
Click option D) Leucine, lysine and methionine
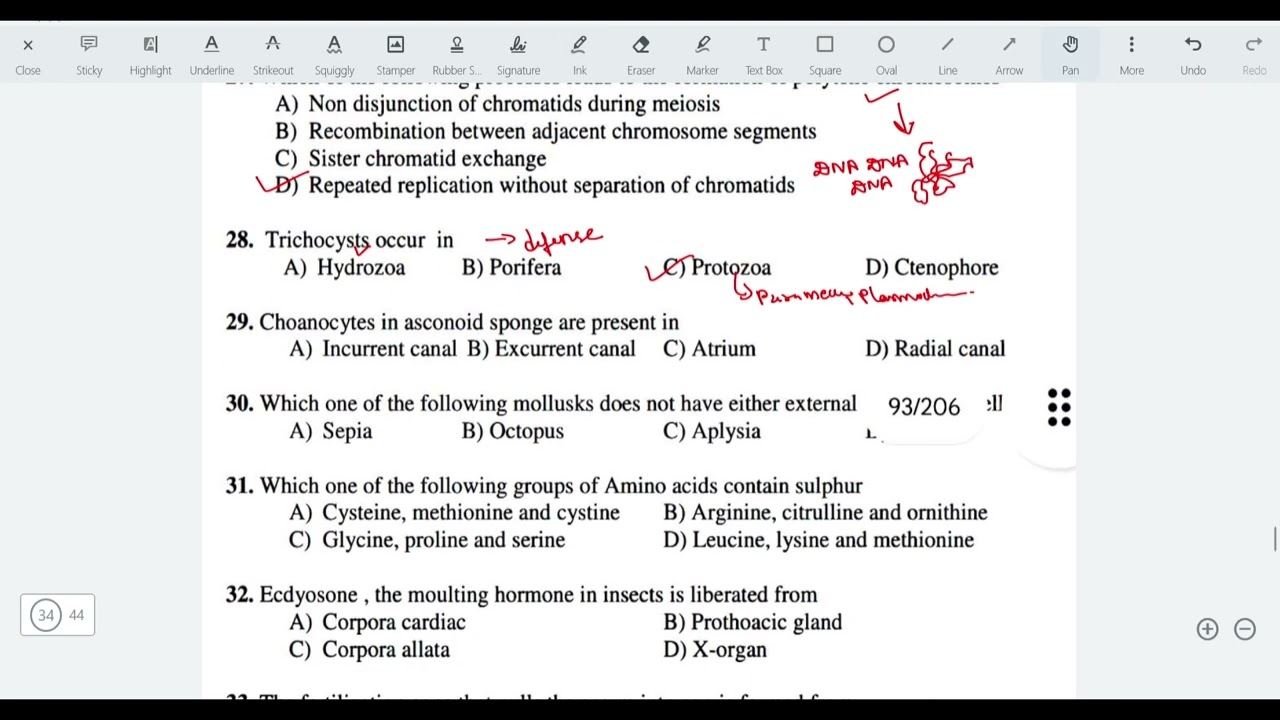818,539
